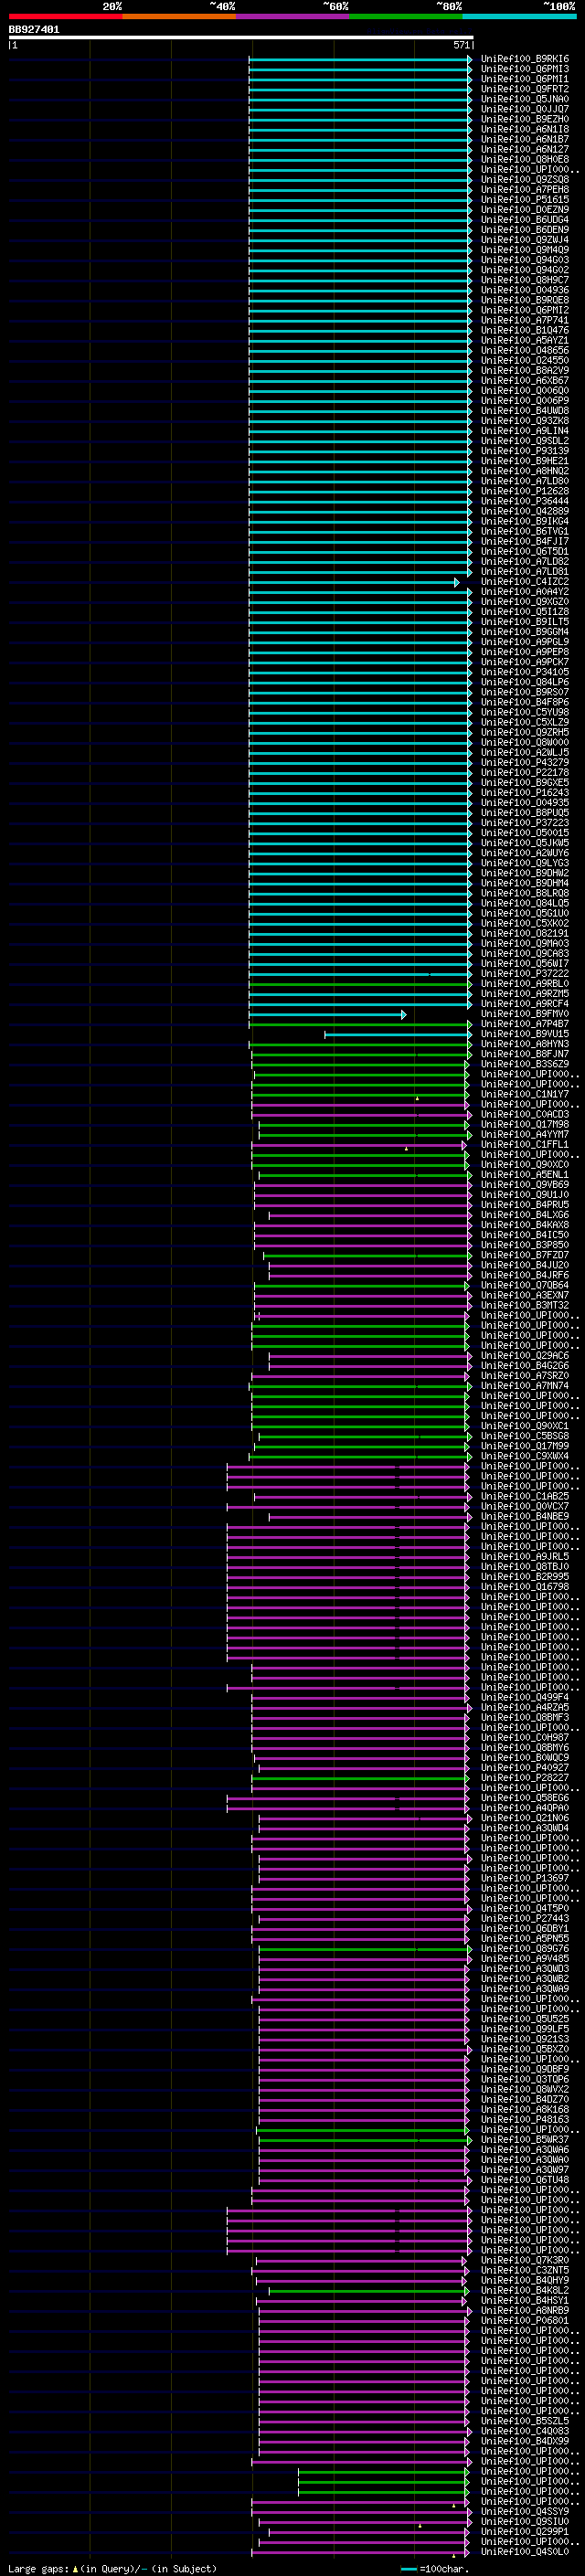This screenshot has width=585, height=2576.
Task: Select hit label UniRef100_C4IZC2
Action: pos(525,582)
